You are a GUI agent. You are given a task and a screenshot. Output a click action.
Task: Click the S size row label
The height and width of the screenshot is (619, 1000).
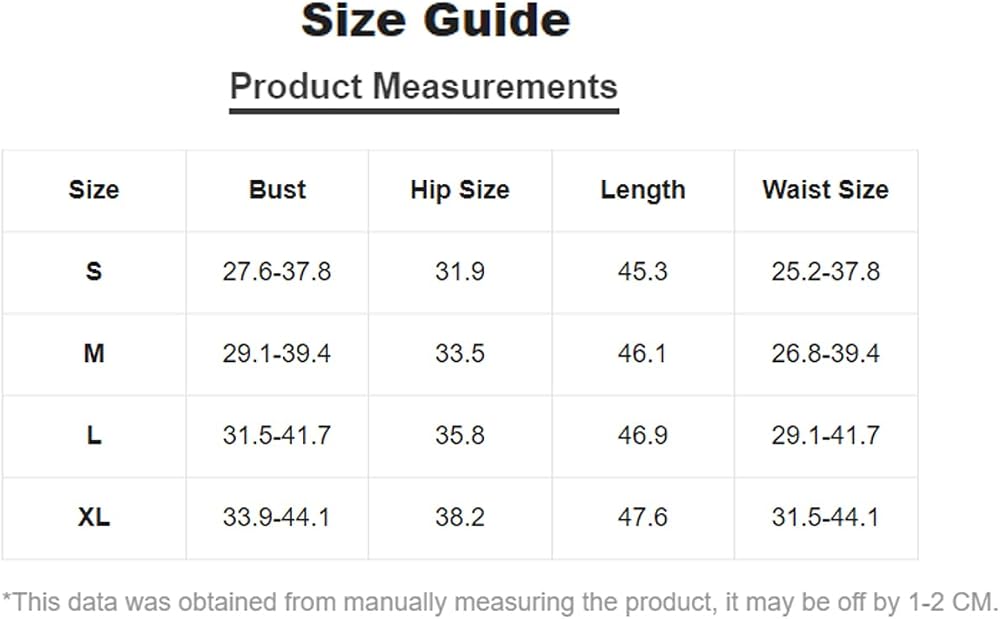(94, 272)
